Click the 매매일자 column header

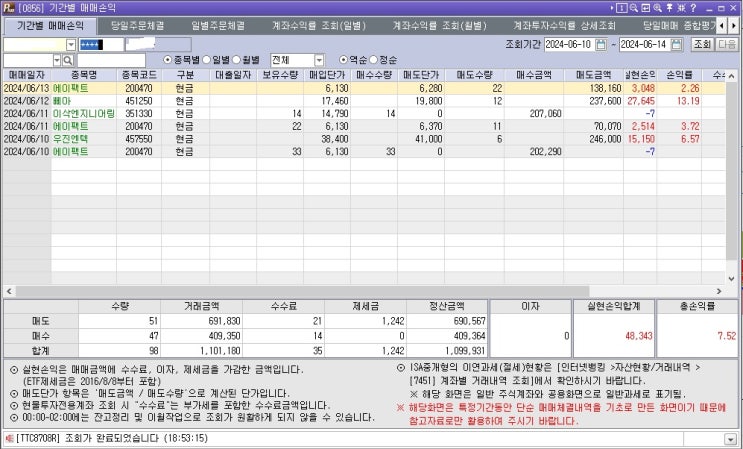(27, 75)
